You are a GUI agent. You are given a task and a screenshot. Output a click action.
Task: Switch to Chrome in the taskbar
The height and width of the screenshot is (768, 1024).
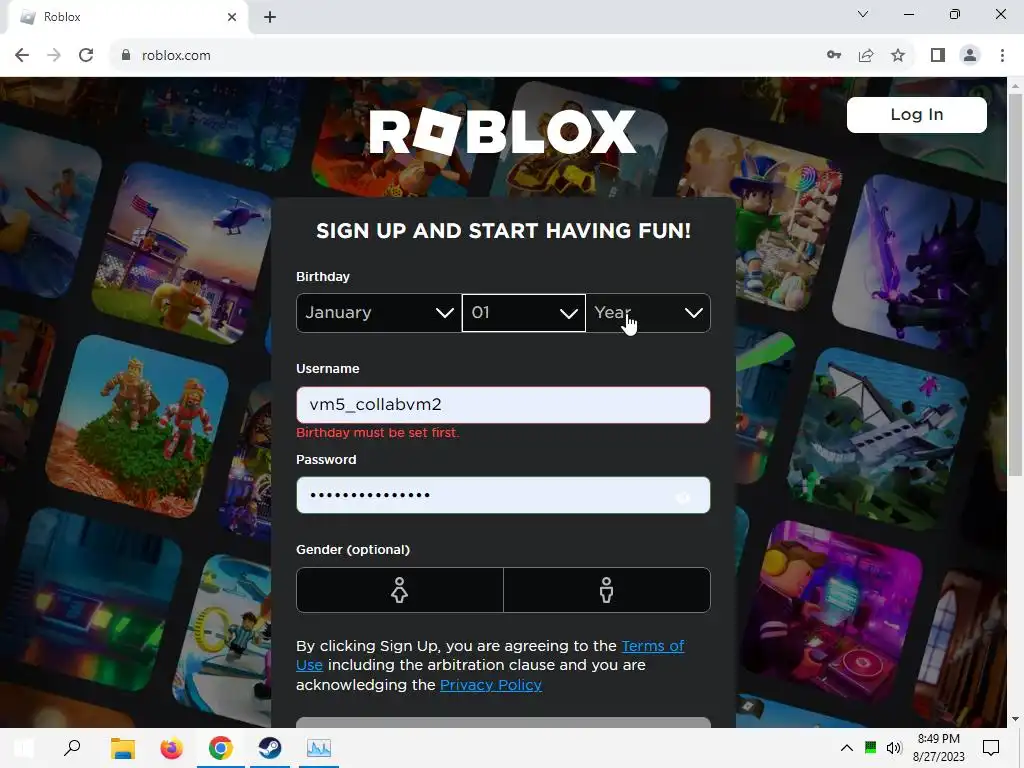coord(221,748)
